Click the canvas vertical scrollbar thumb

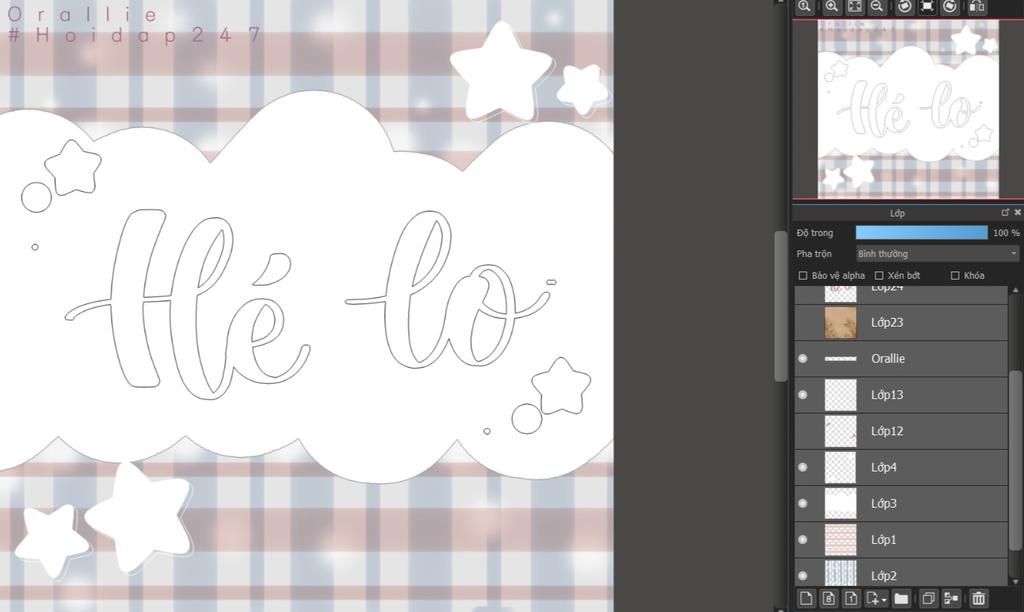780,306
